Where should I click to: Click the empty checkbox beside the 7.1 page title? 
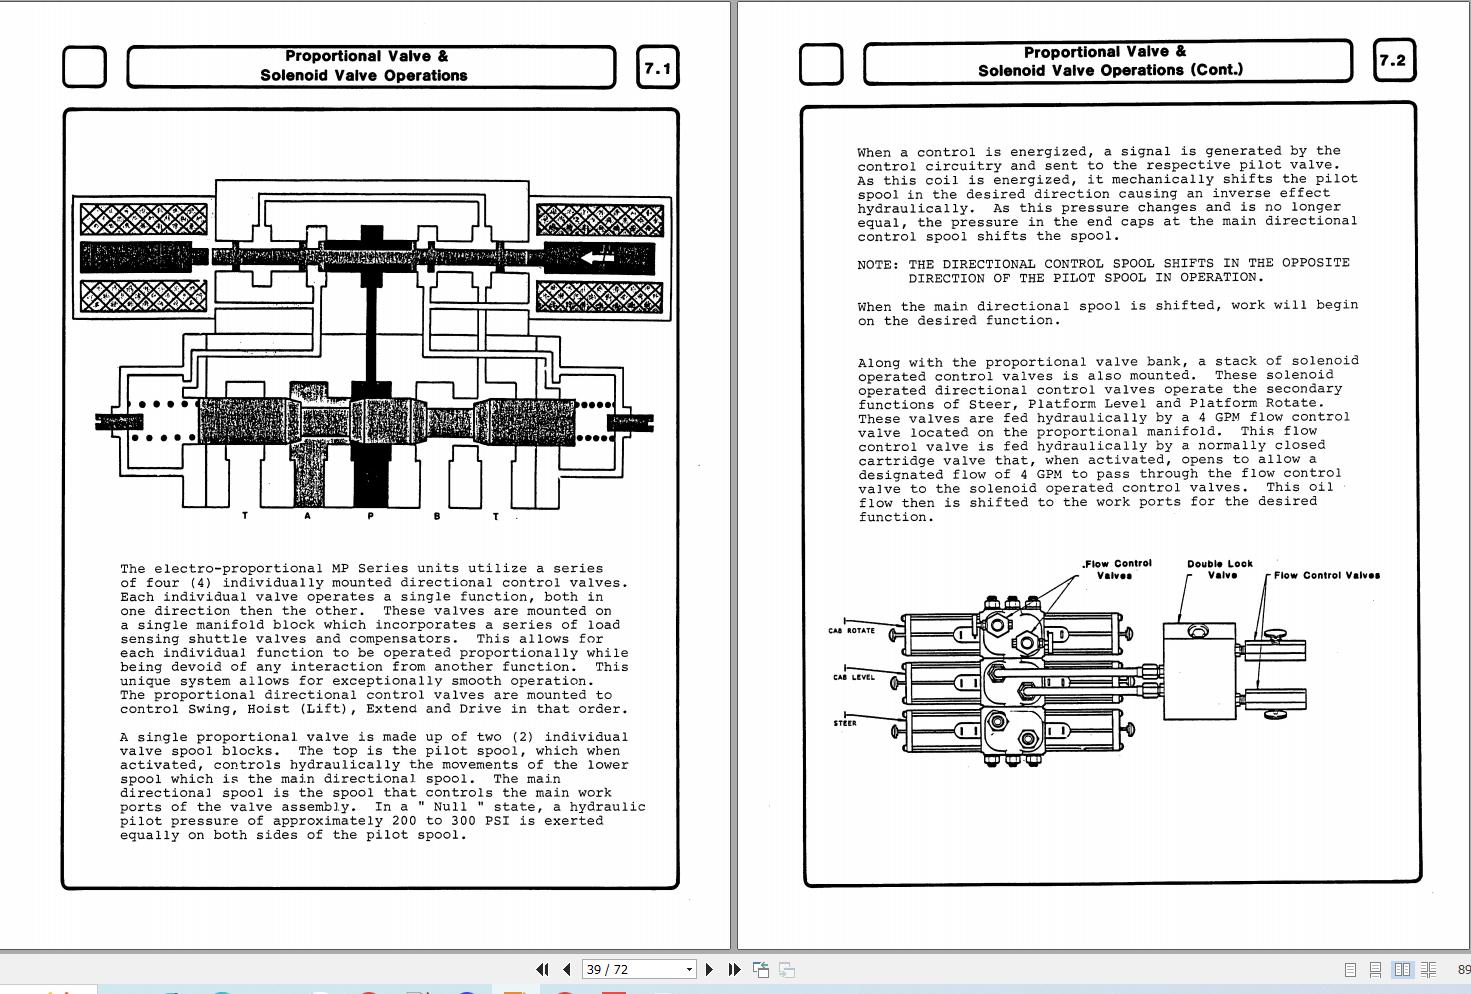pos(84,68)
